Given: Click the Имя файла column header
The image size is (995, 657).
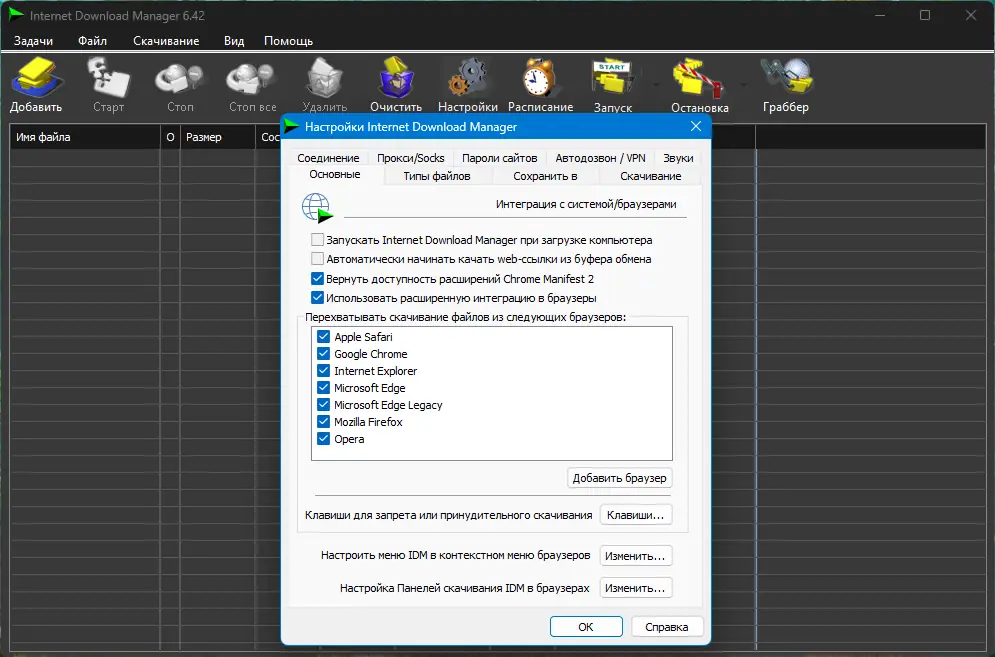Looking at the screenshot, I should click(85, 137).
